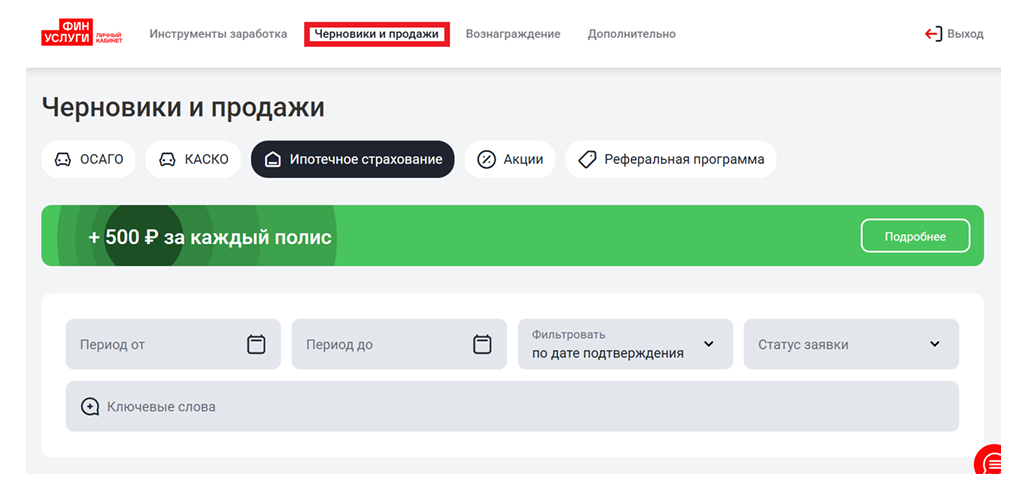
Task: Open the Акции section
Action: tap(510, 159)
